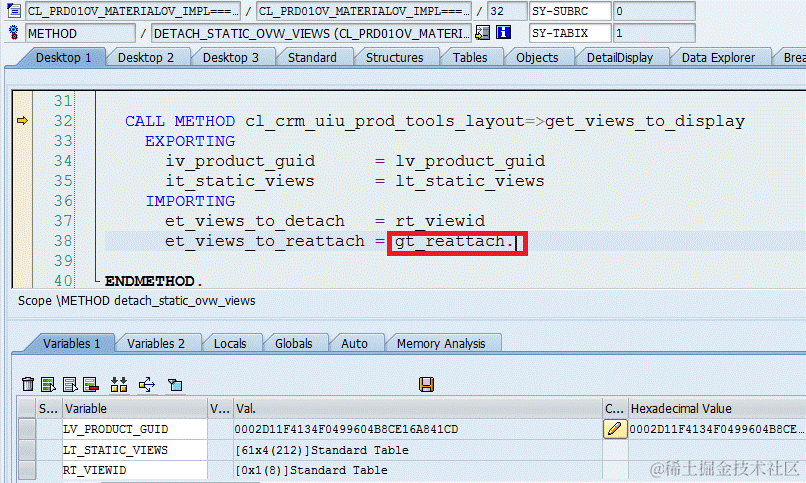806x483 pixels.
Task: Click the first CL_PRD01OV_MATERIALOV_IMPL program field
Action: point(133,11)
